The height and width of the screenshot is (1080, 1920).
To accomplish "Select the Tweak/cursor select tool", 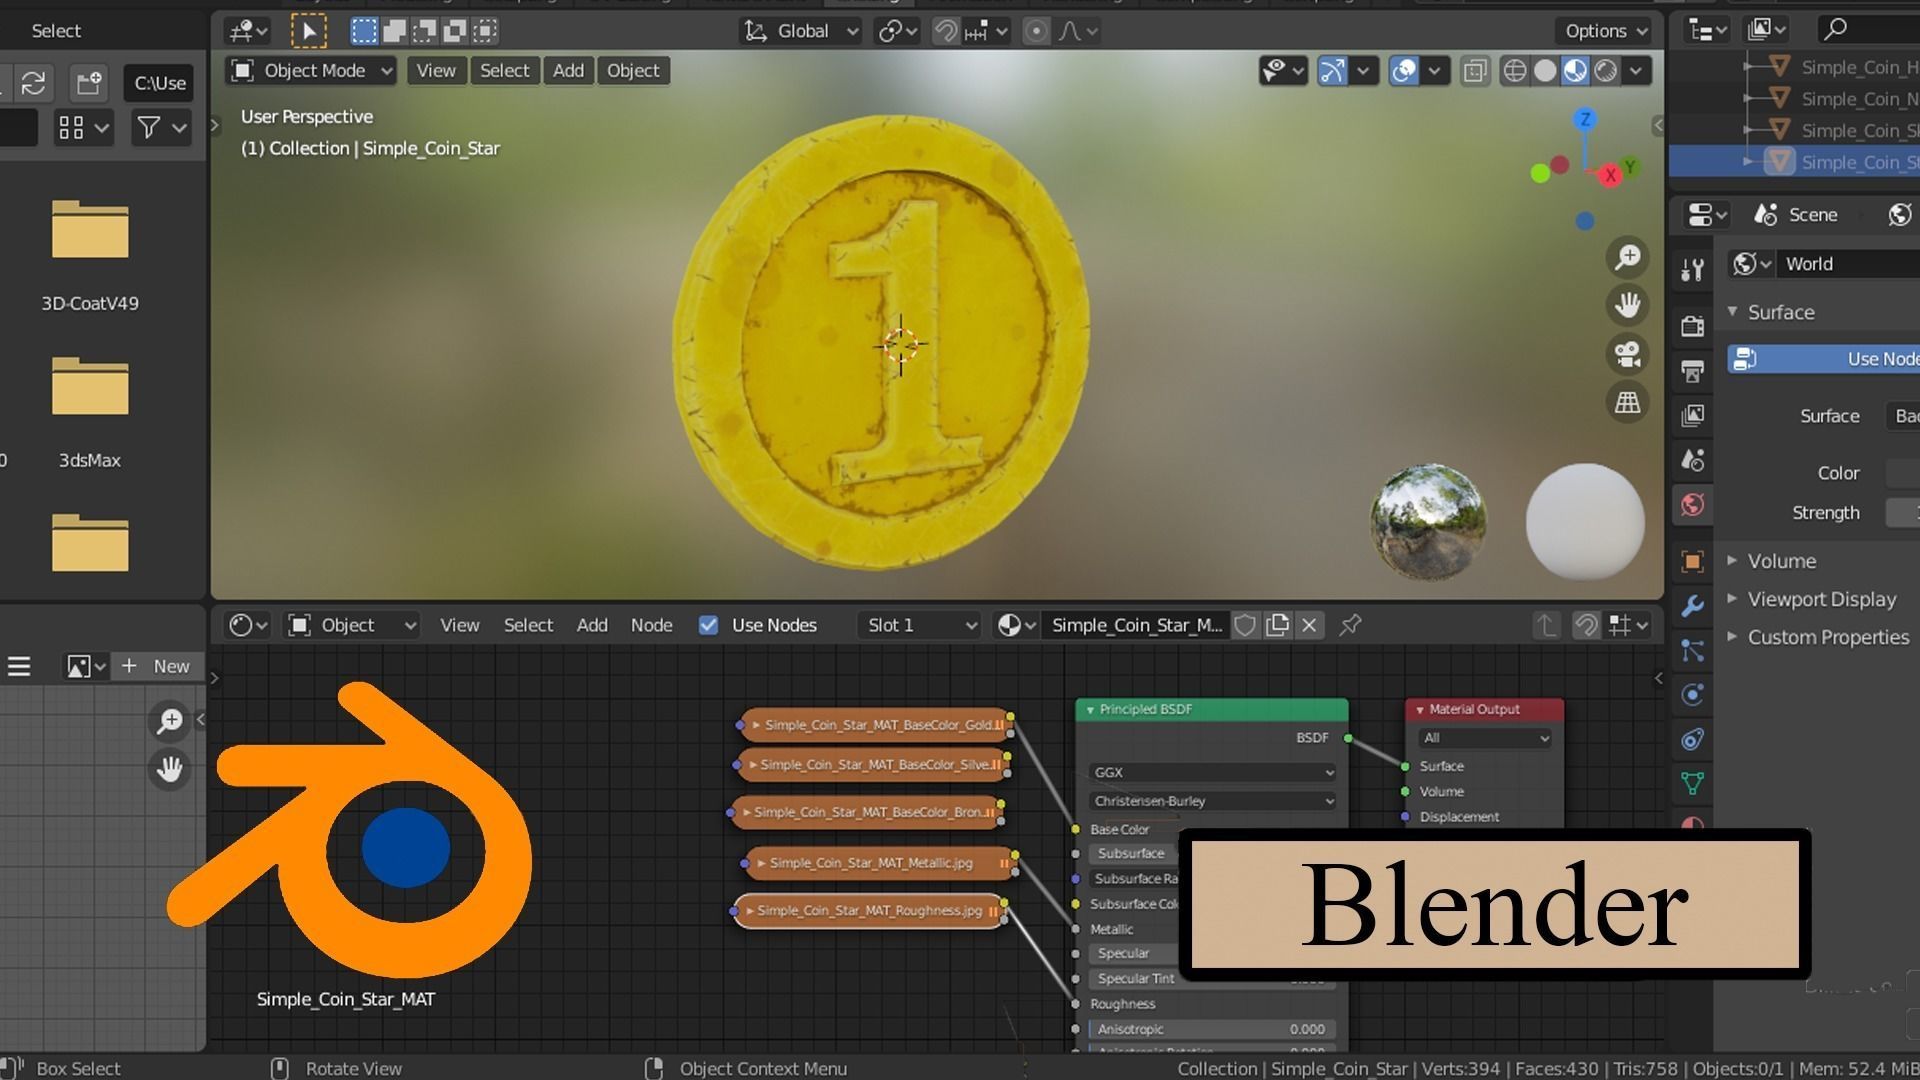I will point(308,31).
